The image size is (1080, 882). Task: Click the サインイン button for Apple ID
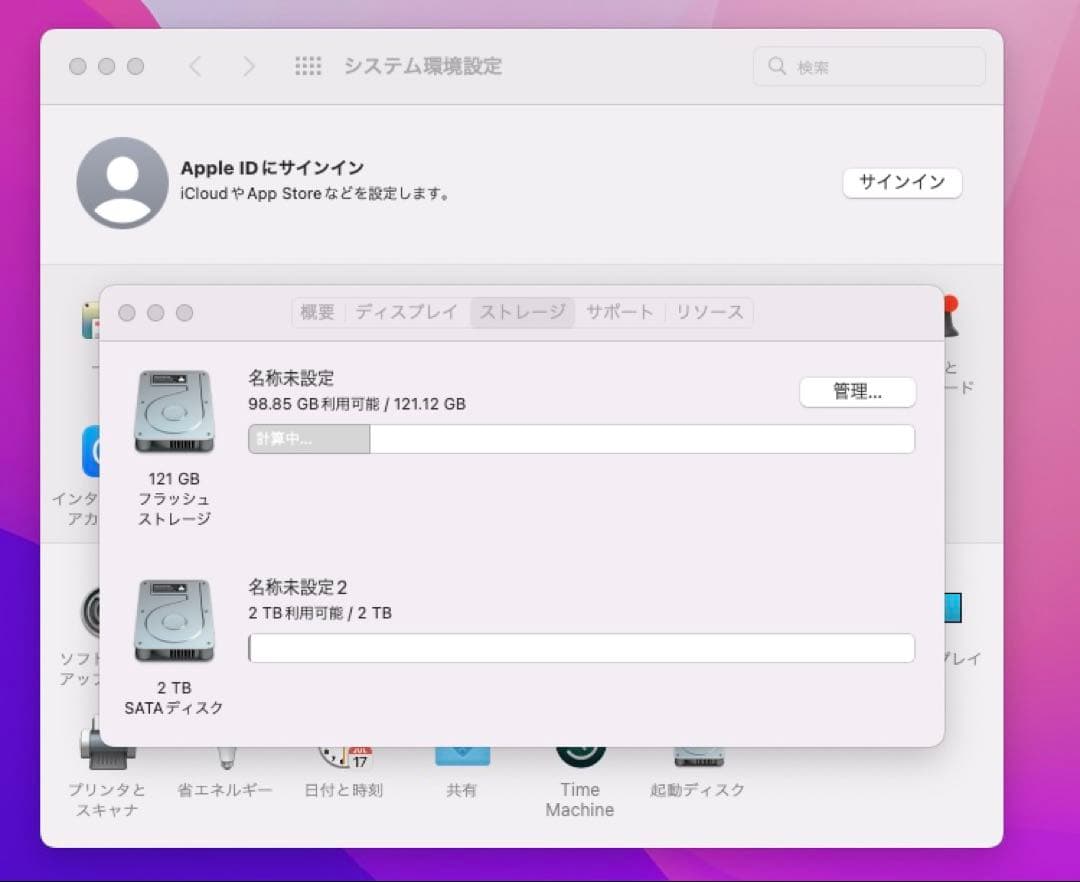[901, 183]
